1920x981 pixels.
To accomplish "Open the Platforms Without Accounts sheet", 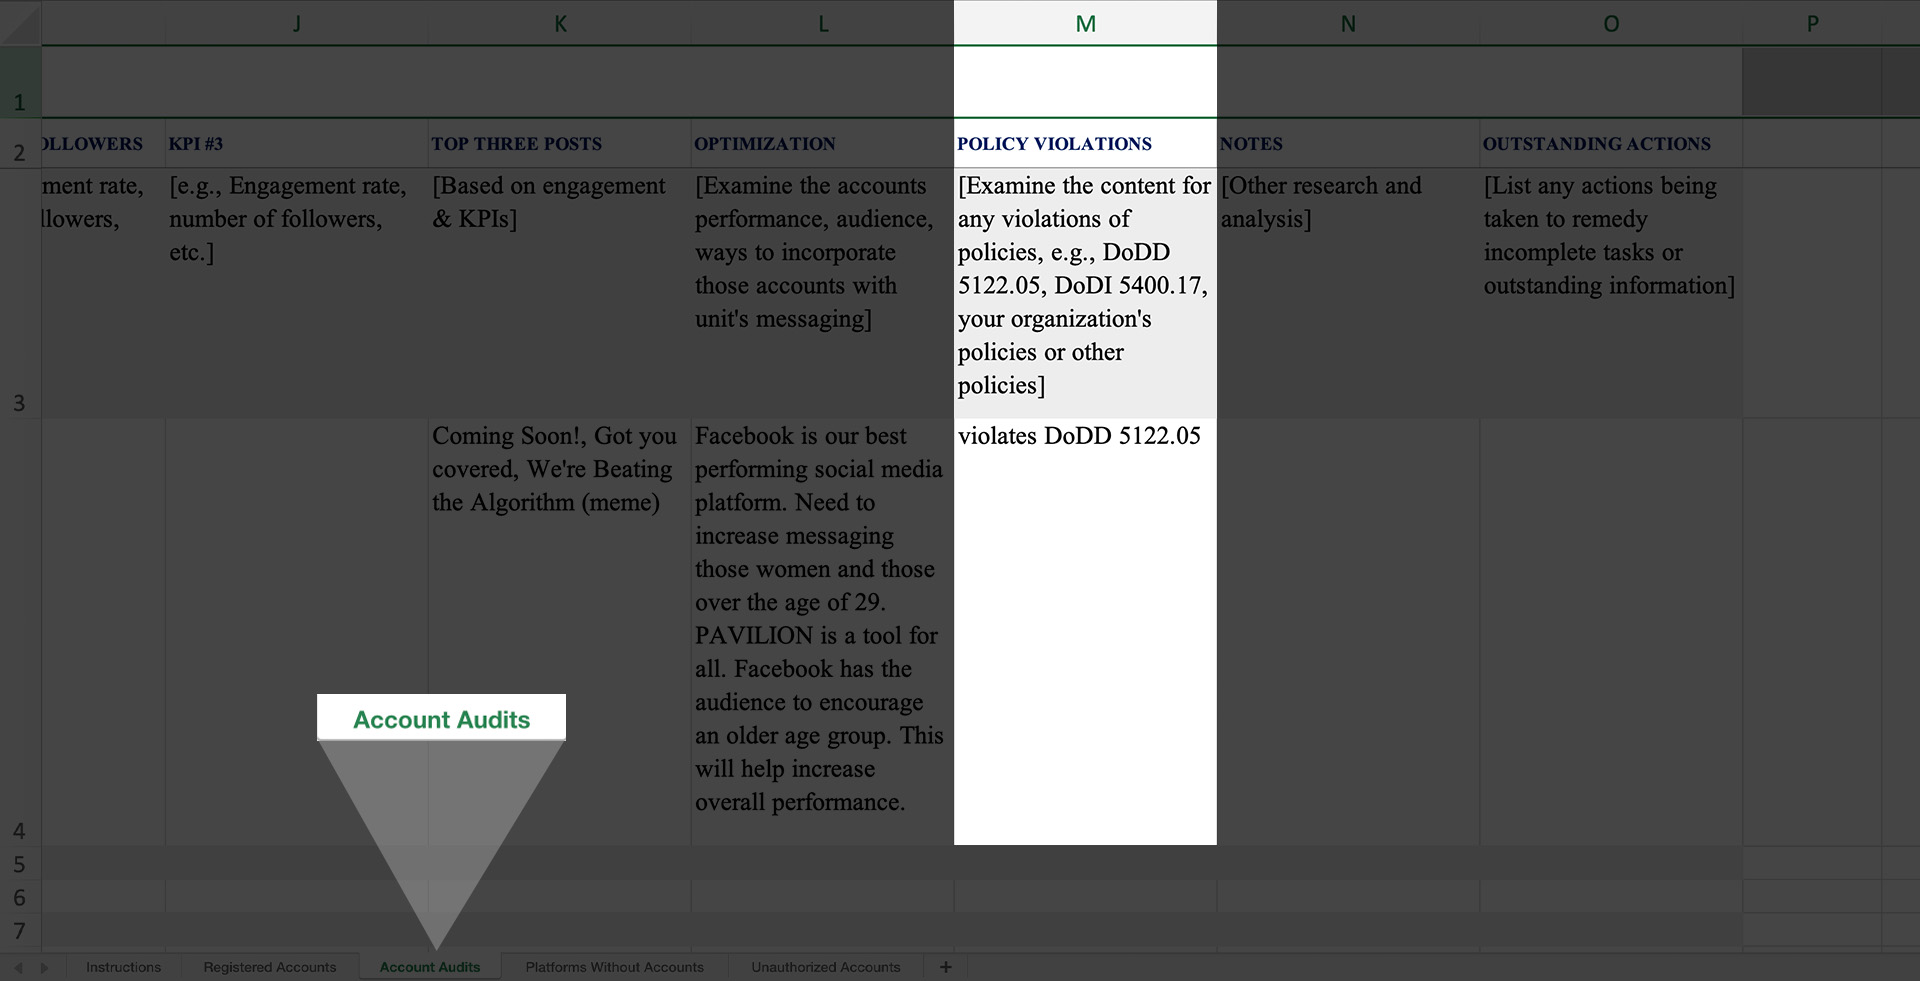I will [x=614, y=967].
